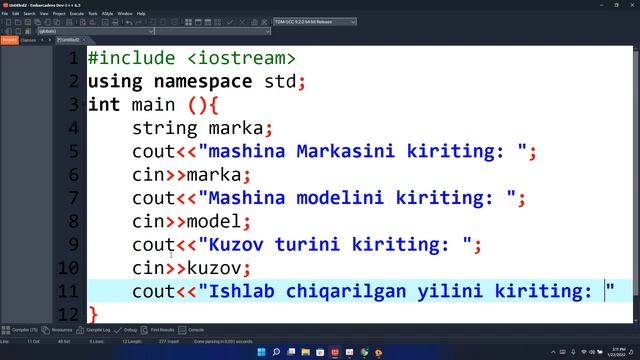Click the Console panel icon
This screenshot has height=360, width=640.
182,330
